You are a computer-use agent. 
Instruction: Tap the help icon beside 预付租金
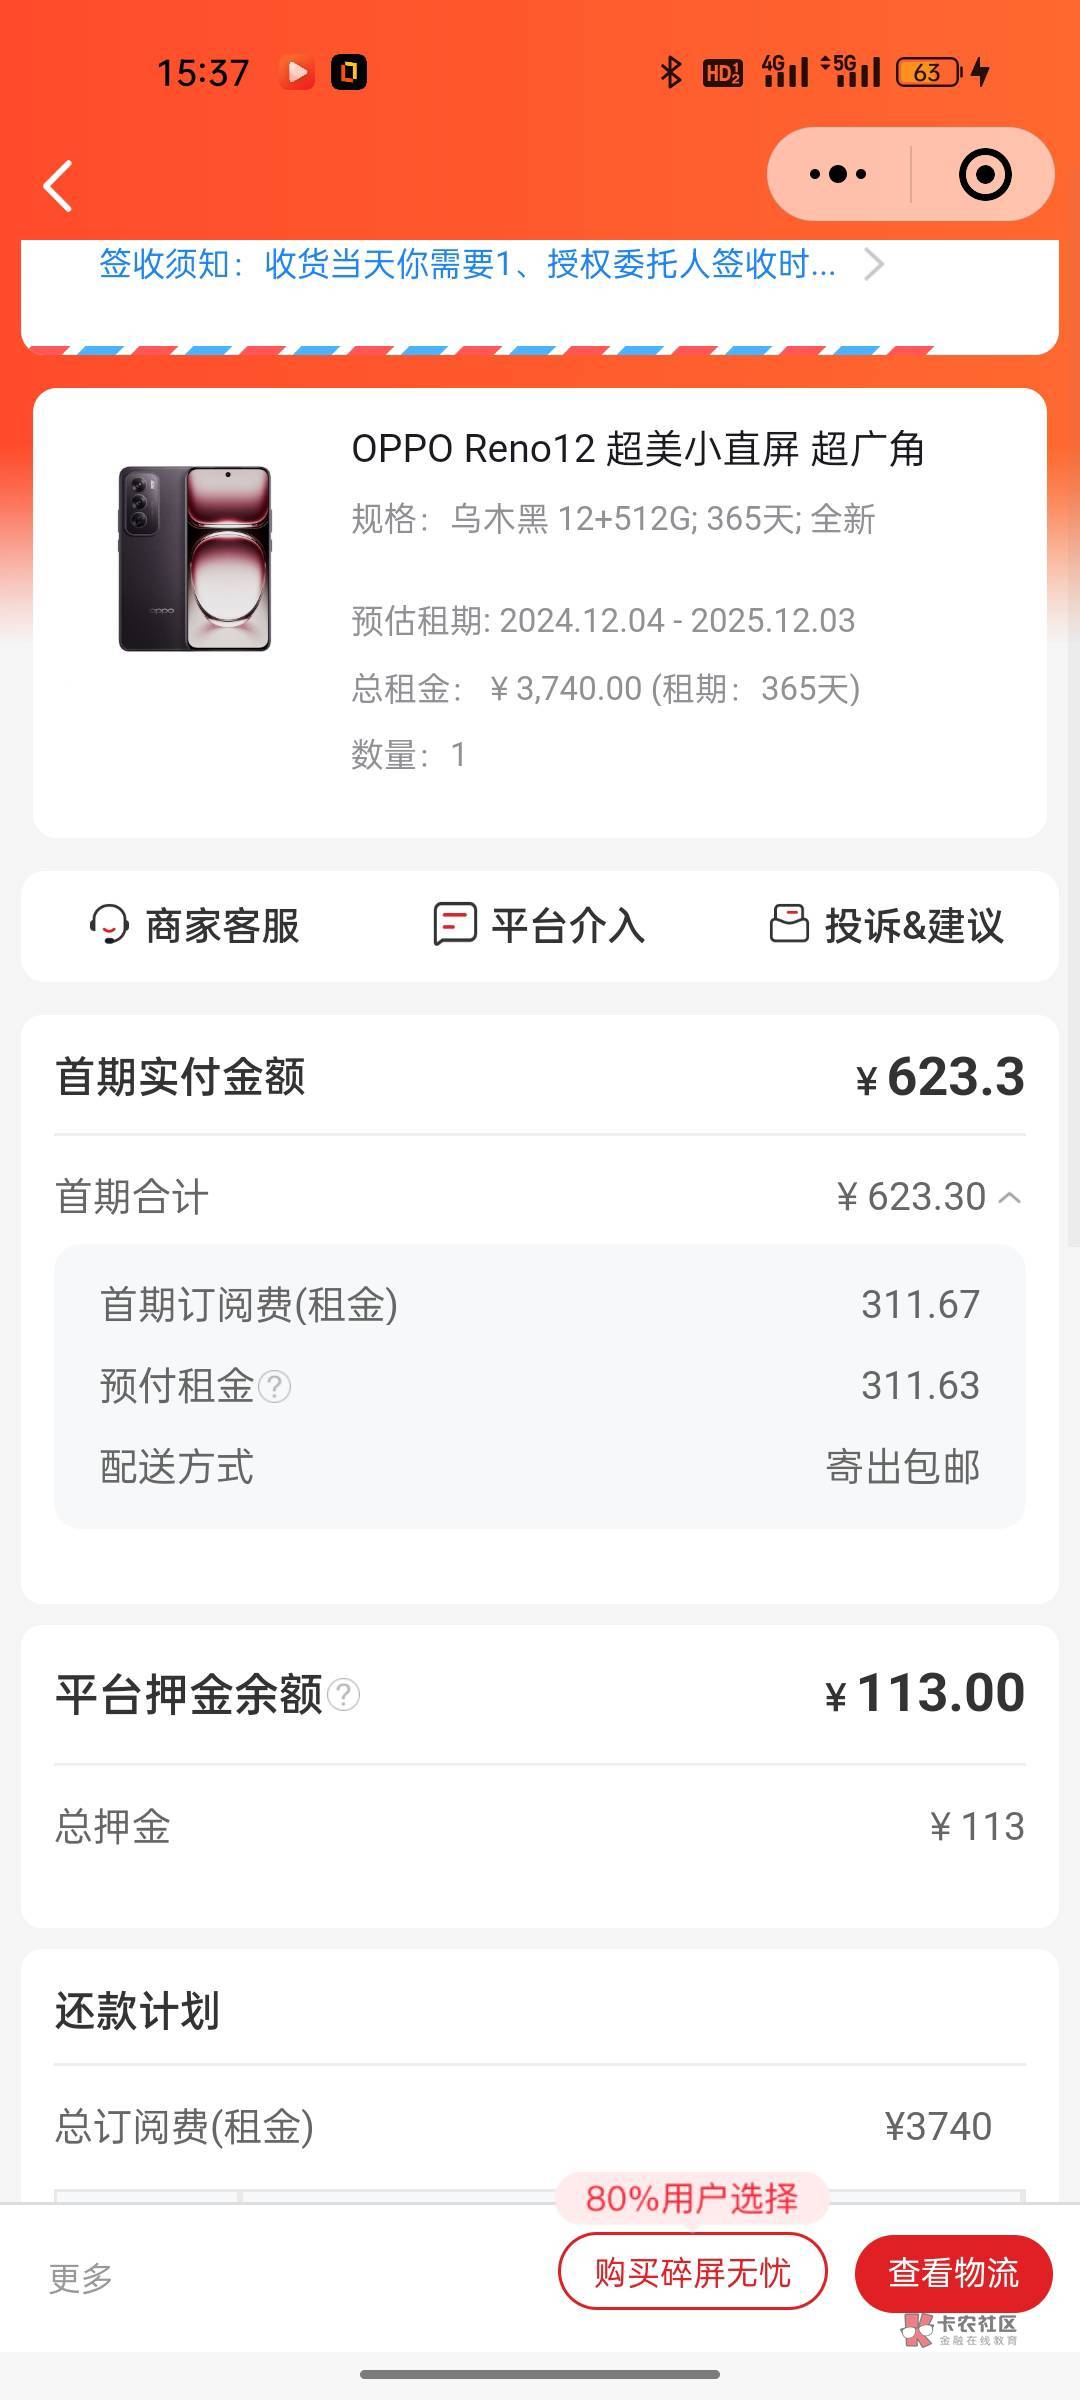coord(275,1387)
